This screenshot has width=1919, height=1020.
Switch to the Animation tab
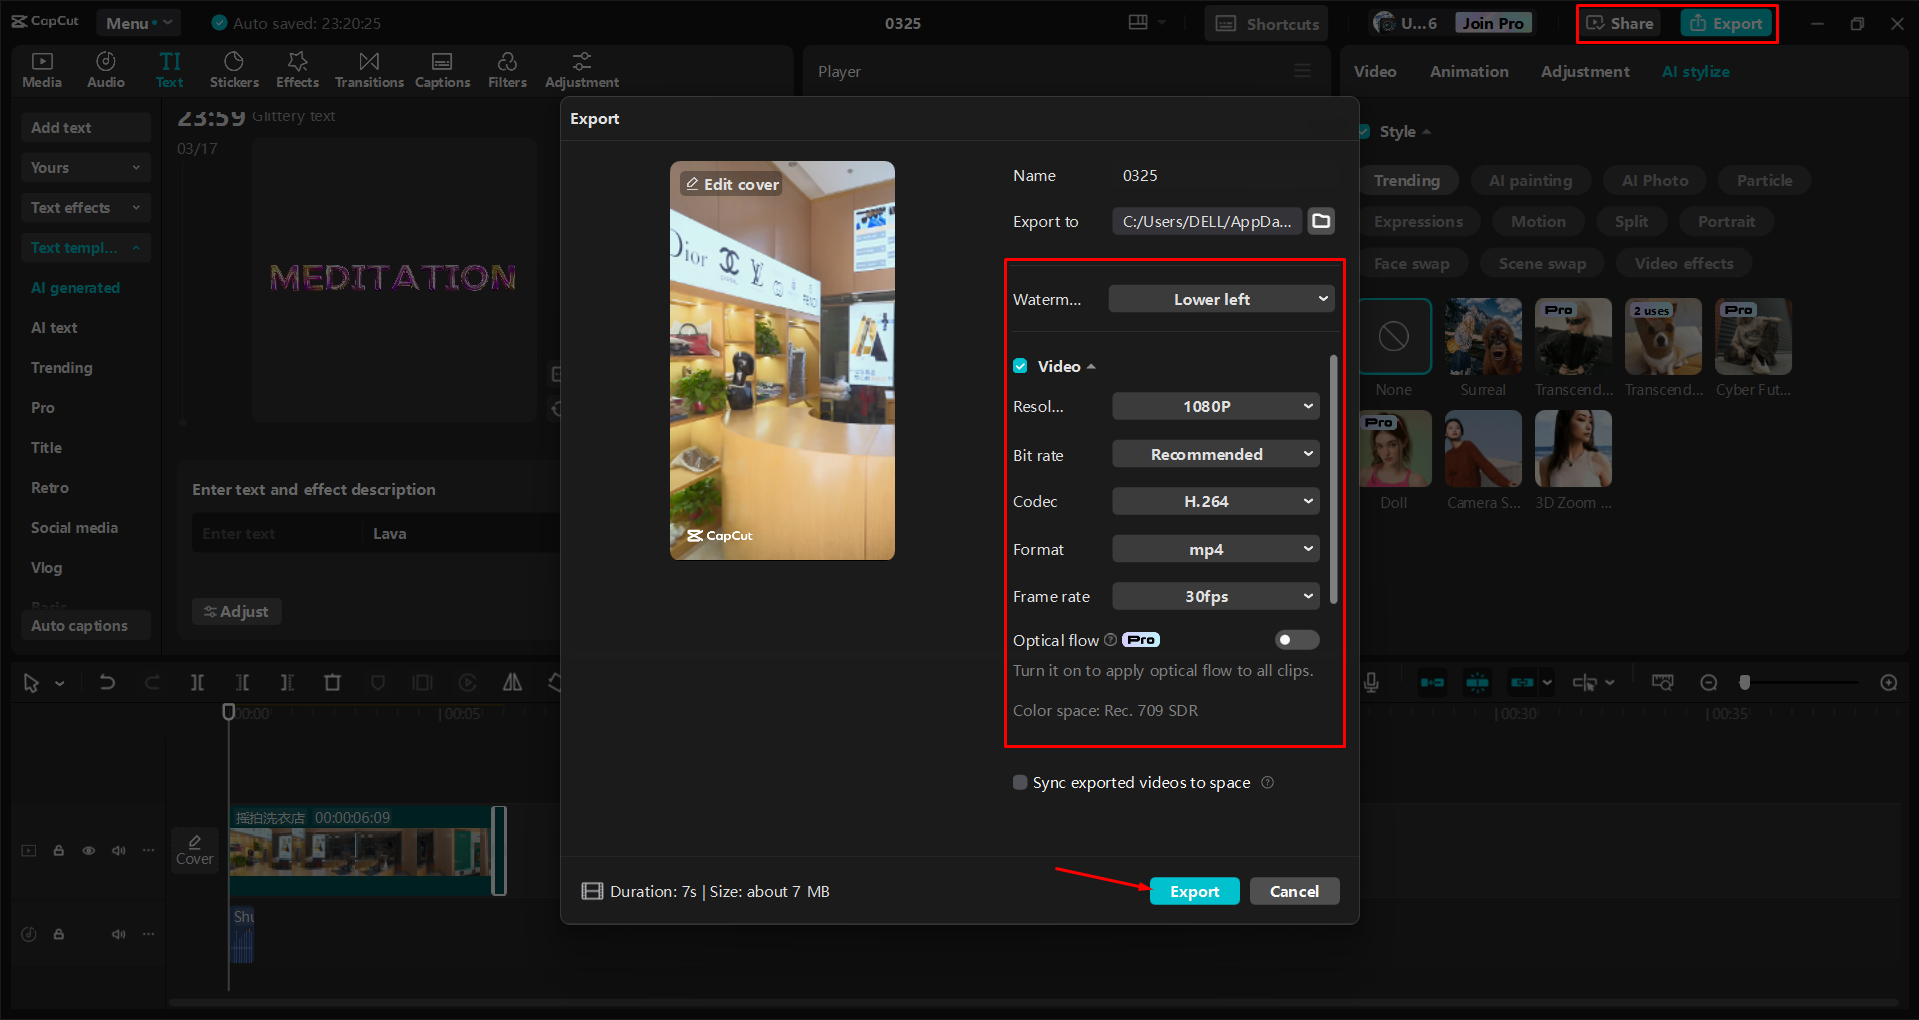1468,71
